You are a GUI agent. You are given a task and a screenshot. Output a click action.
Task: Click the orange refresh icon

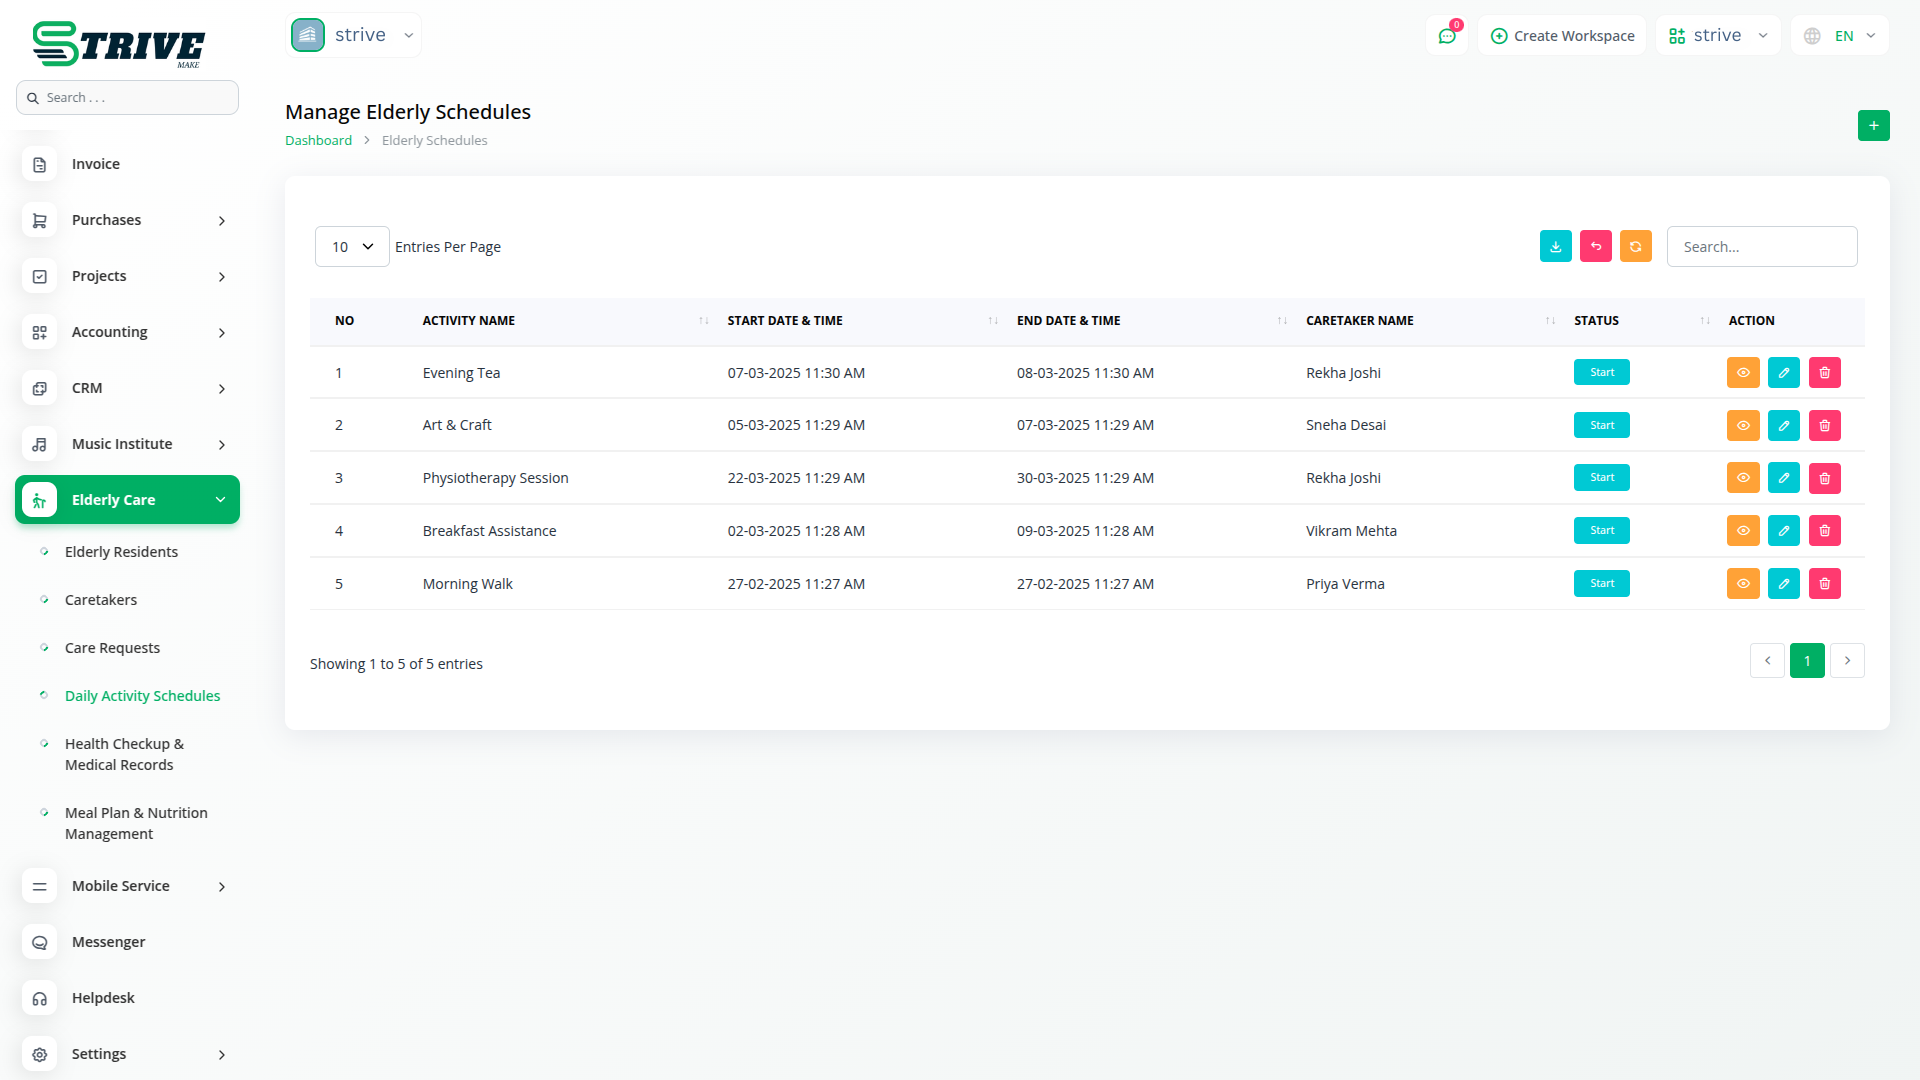coord(1635,247)
